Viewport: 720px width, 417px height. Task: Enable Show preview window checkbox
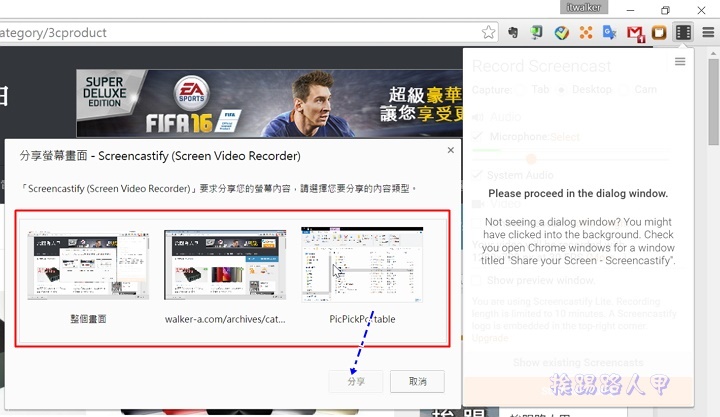tap(476, 280)
